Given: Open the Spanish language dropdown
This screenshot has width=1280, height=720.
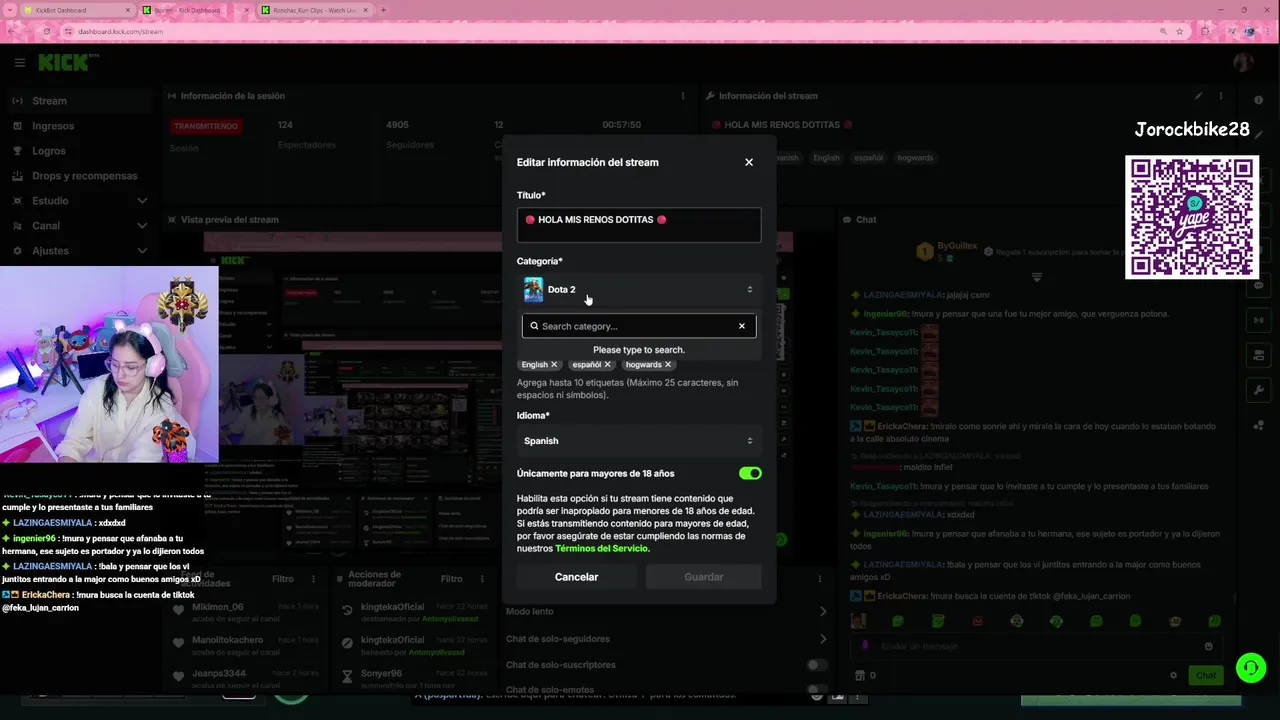Looking at the screenshot, I should tap(639, 441).
